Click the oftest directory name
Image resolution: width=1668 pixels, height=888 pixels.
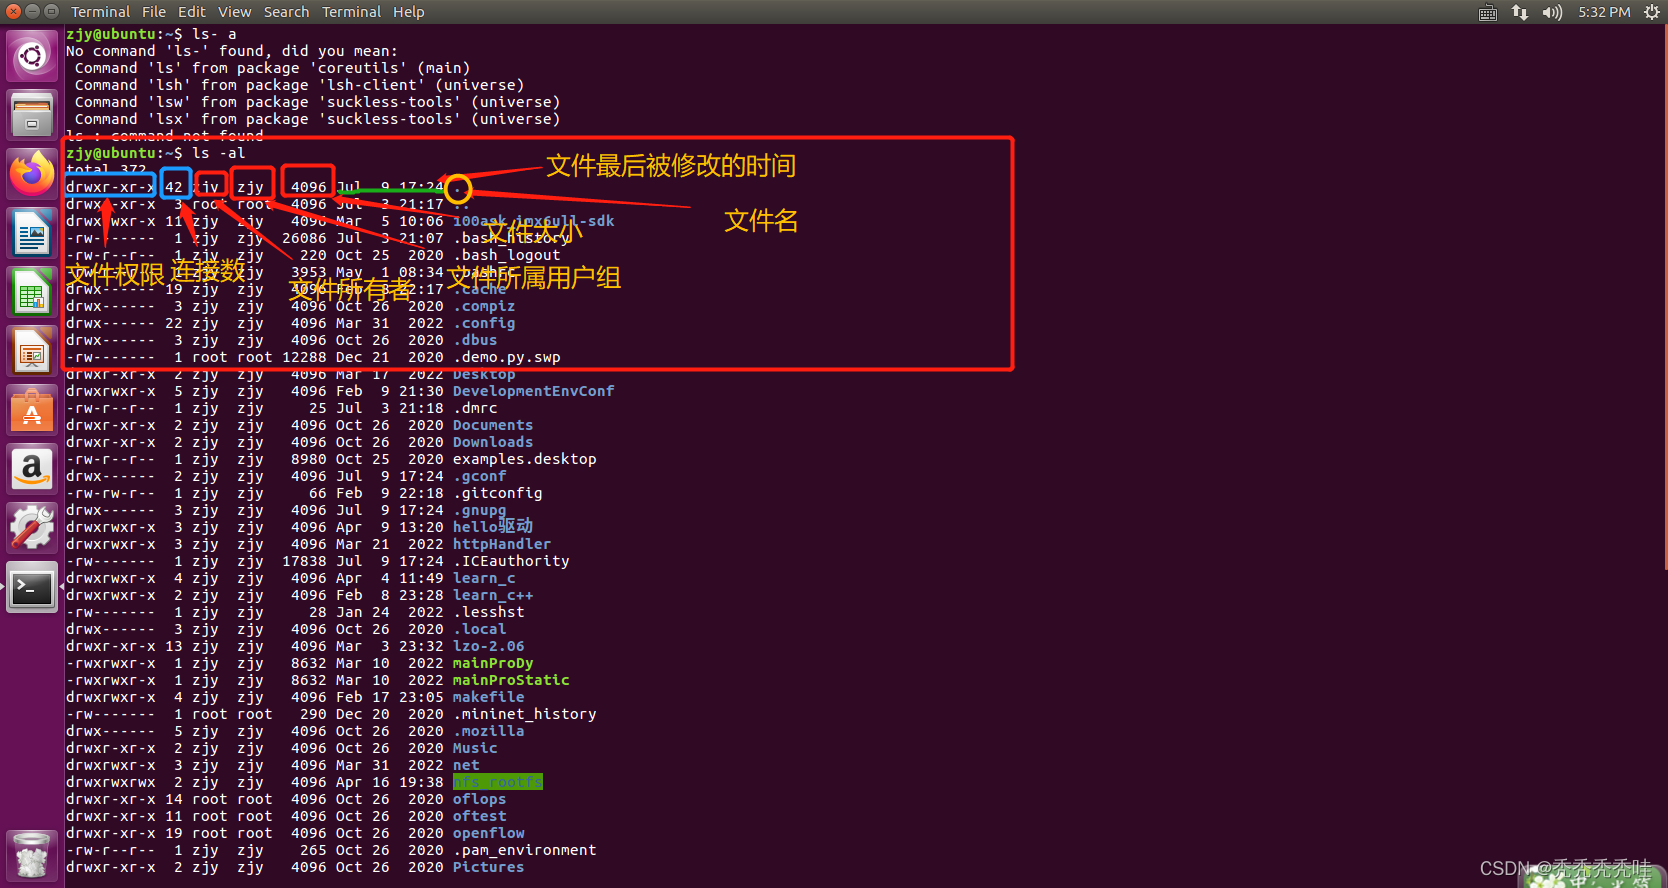click(x=479, y=816)
